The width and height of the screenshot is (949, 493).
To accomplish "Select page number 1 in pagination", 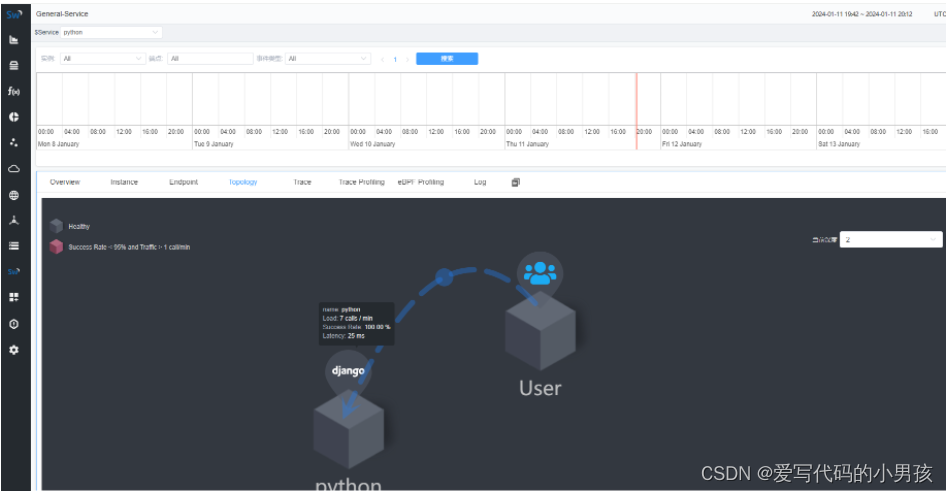I will click(x=395, y=59).
